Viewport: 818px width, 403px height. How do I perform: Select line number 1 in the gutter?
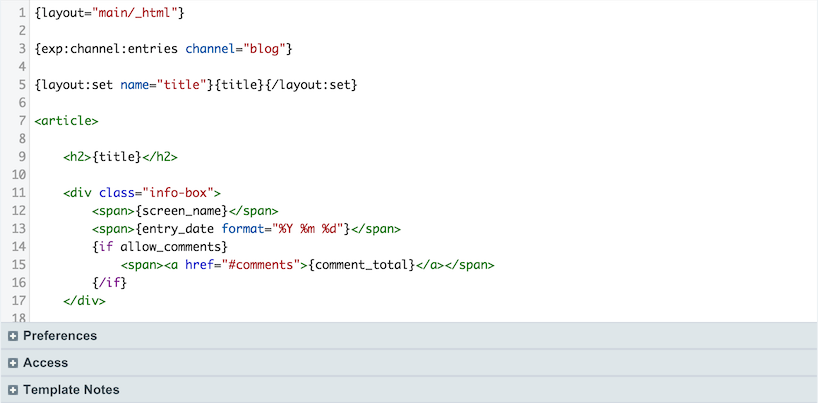[x=21, y=14]
